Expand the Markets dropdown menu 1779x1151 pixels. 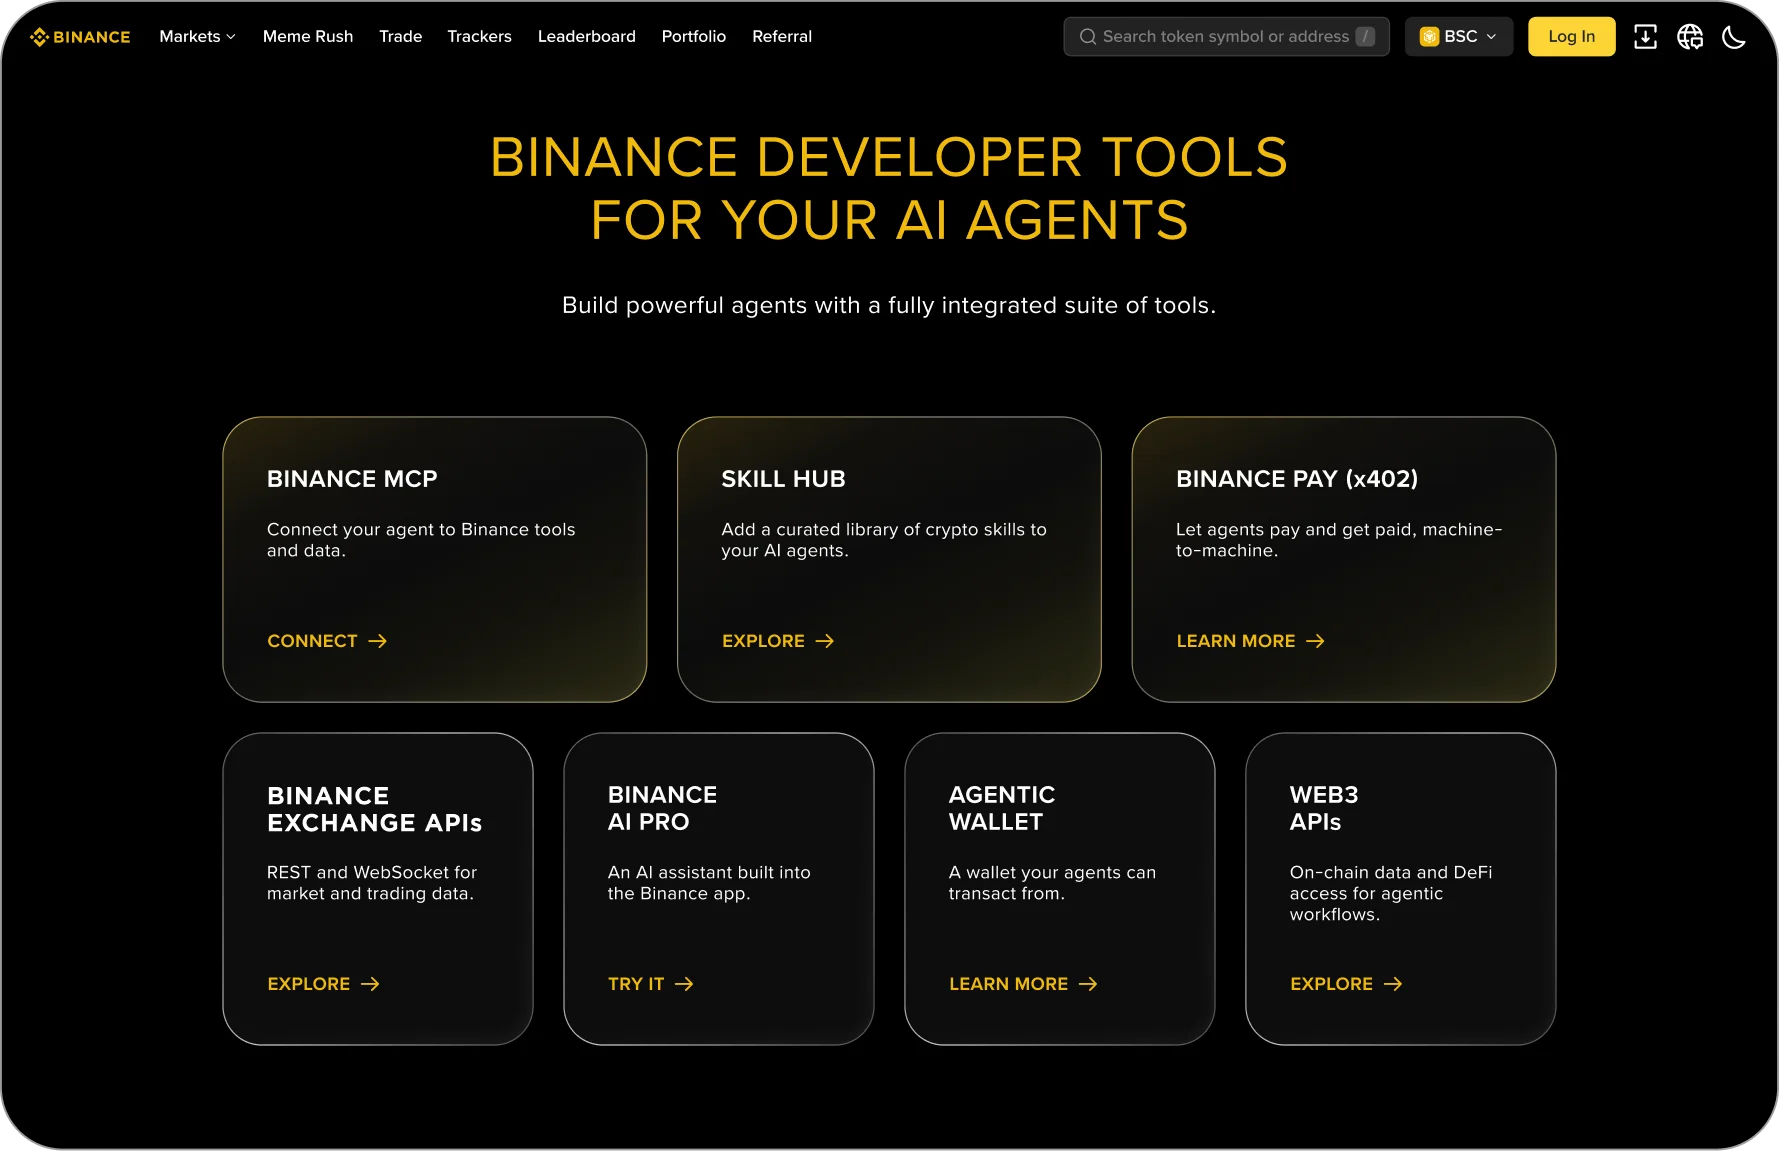[197, 37]
